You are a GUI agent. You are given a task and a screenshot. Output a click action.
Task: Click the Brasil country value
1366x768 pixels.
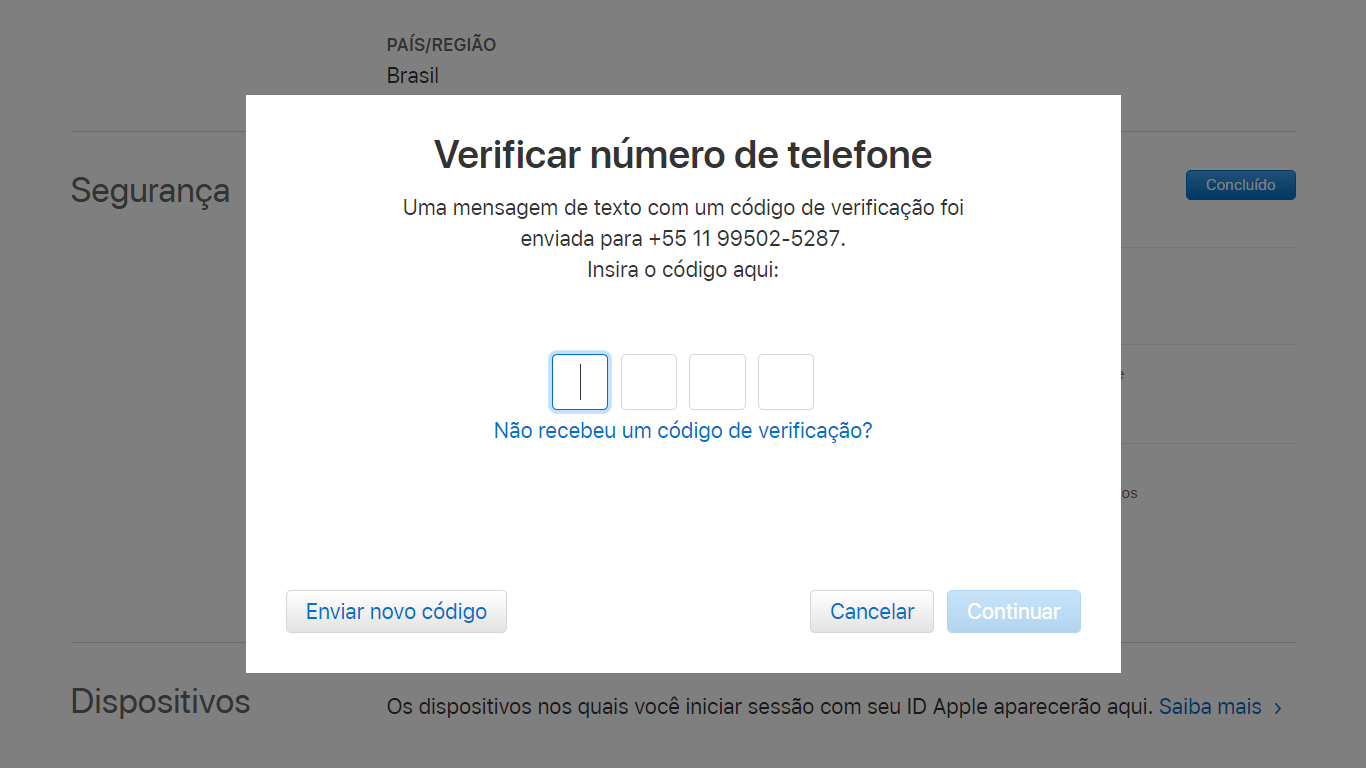(x=413, y=76)
